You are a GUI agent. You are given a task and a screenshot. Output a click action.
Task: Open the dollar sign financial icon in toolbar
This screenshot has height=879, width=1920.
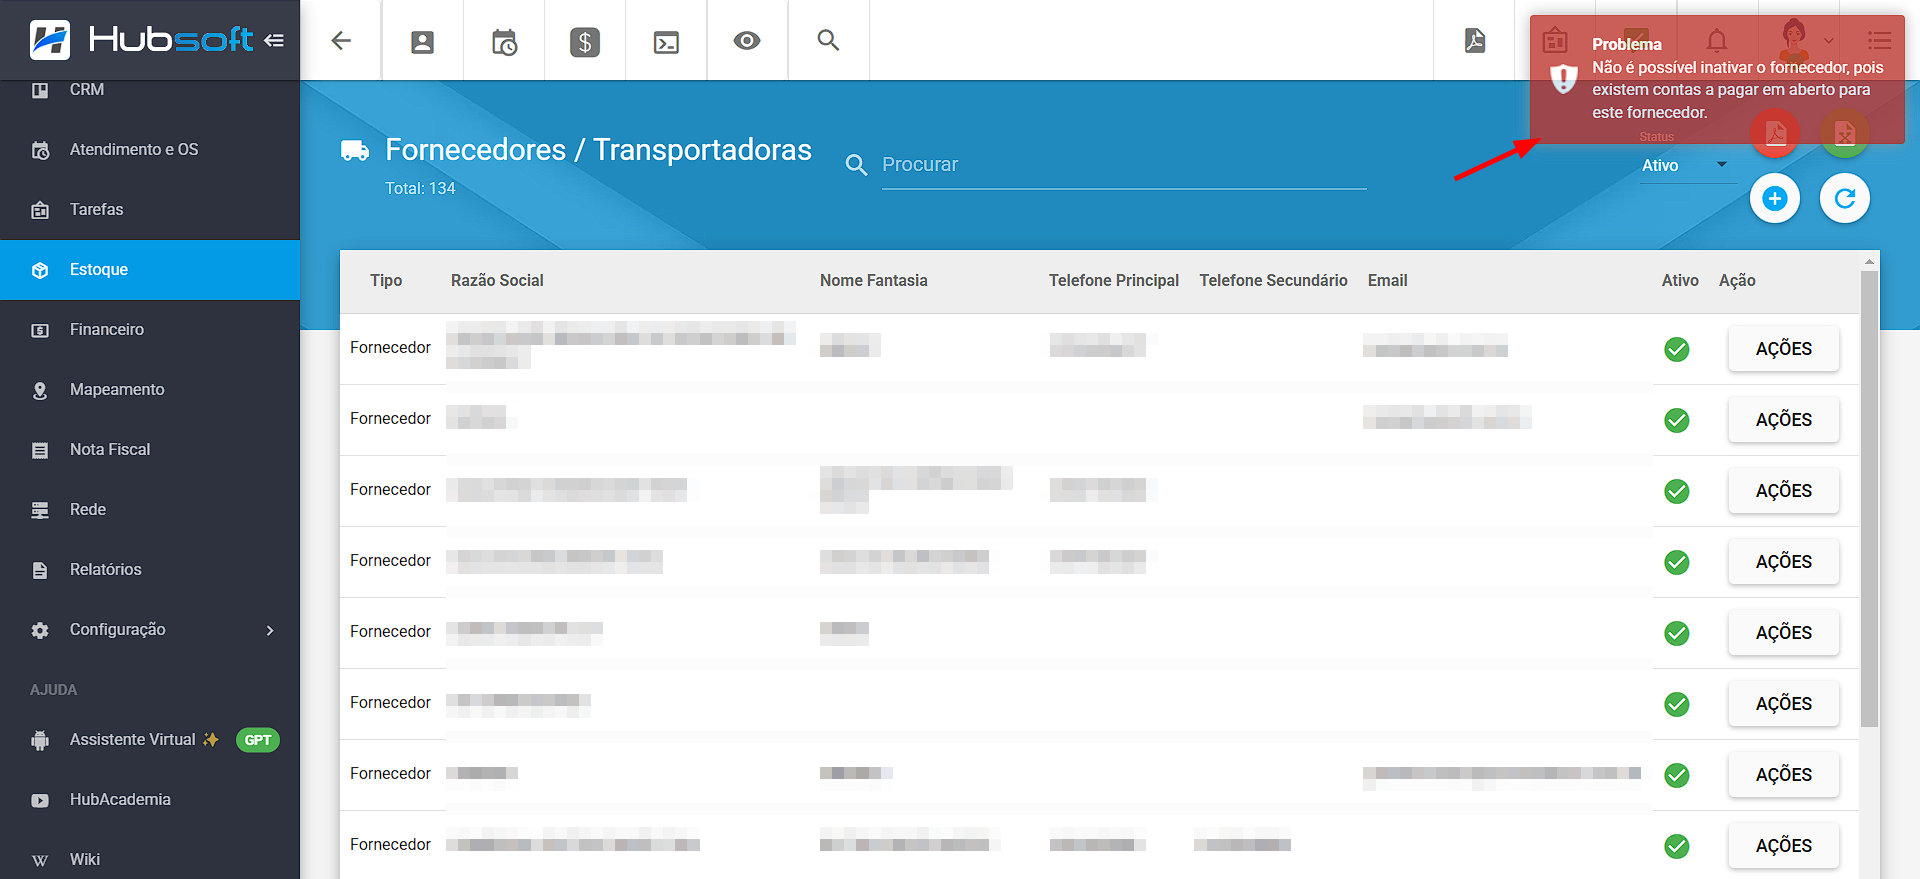click(585, 41)
